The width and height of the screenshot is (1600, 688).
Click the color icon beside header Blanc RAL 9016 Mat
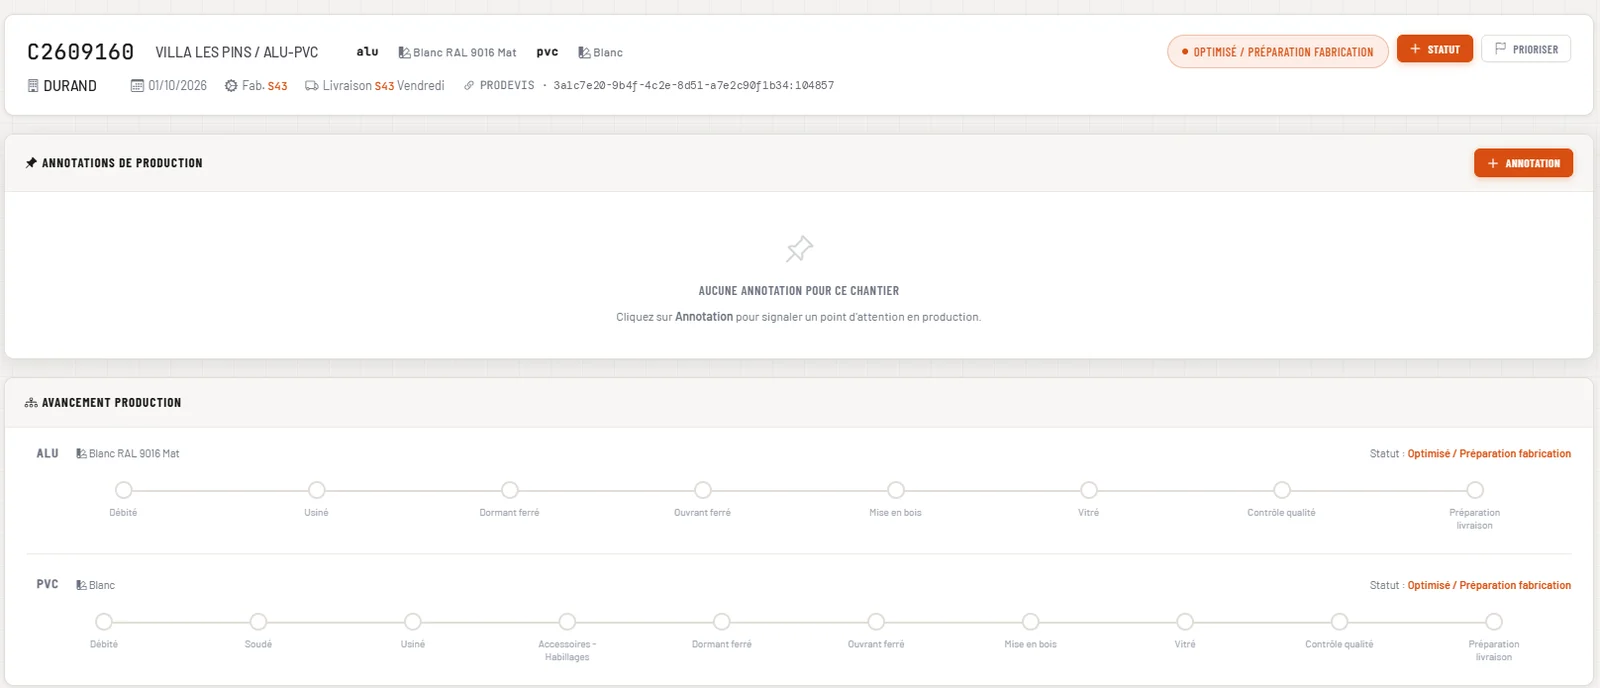coord(404,52)
